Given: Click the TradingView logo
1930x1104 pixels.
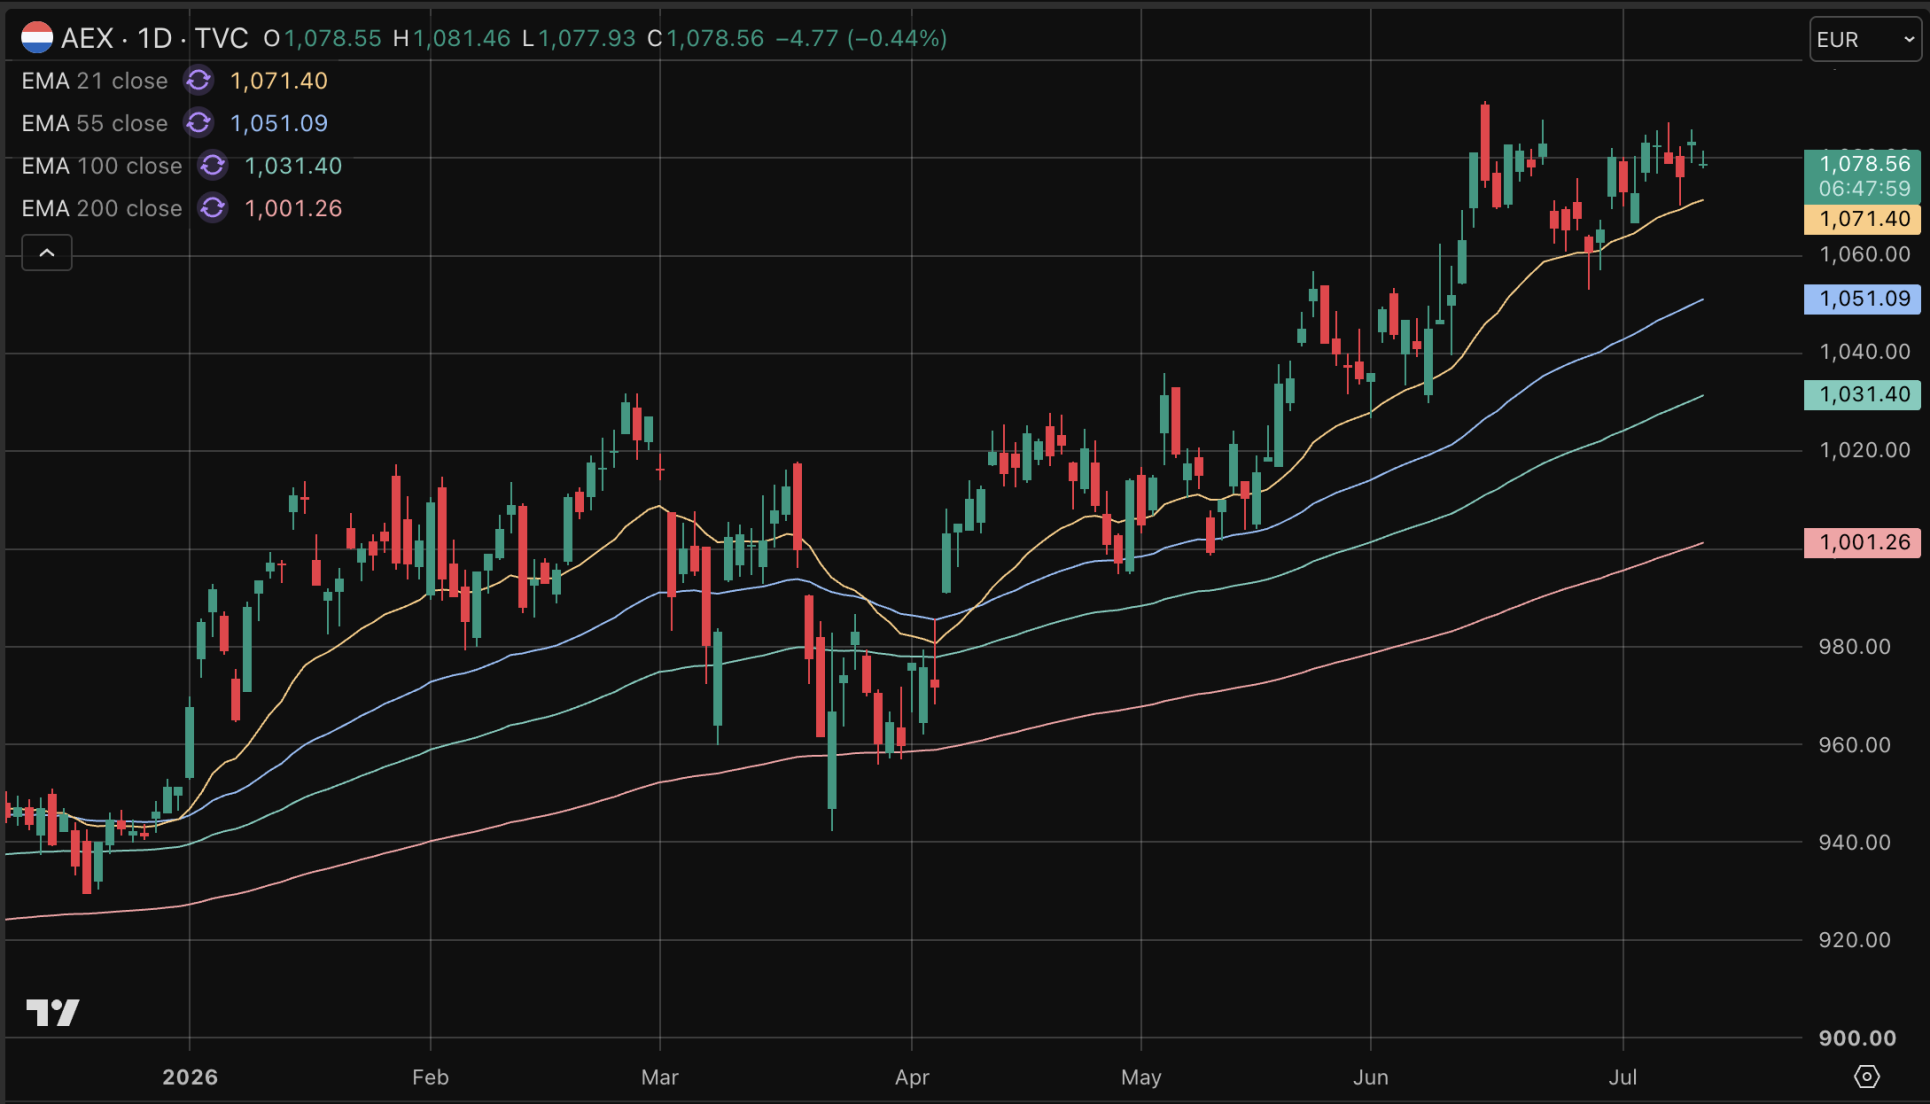Looking at the screenshot, I should (x=53, y=1012).
